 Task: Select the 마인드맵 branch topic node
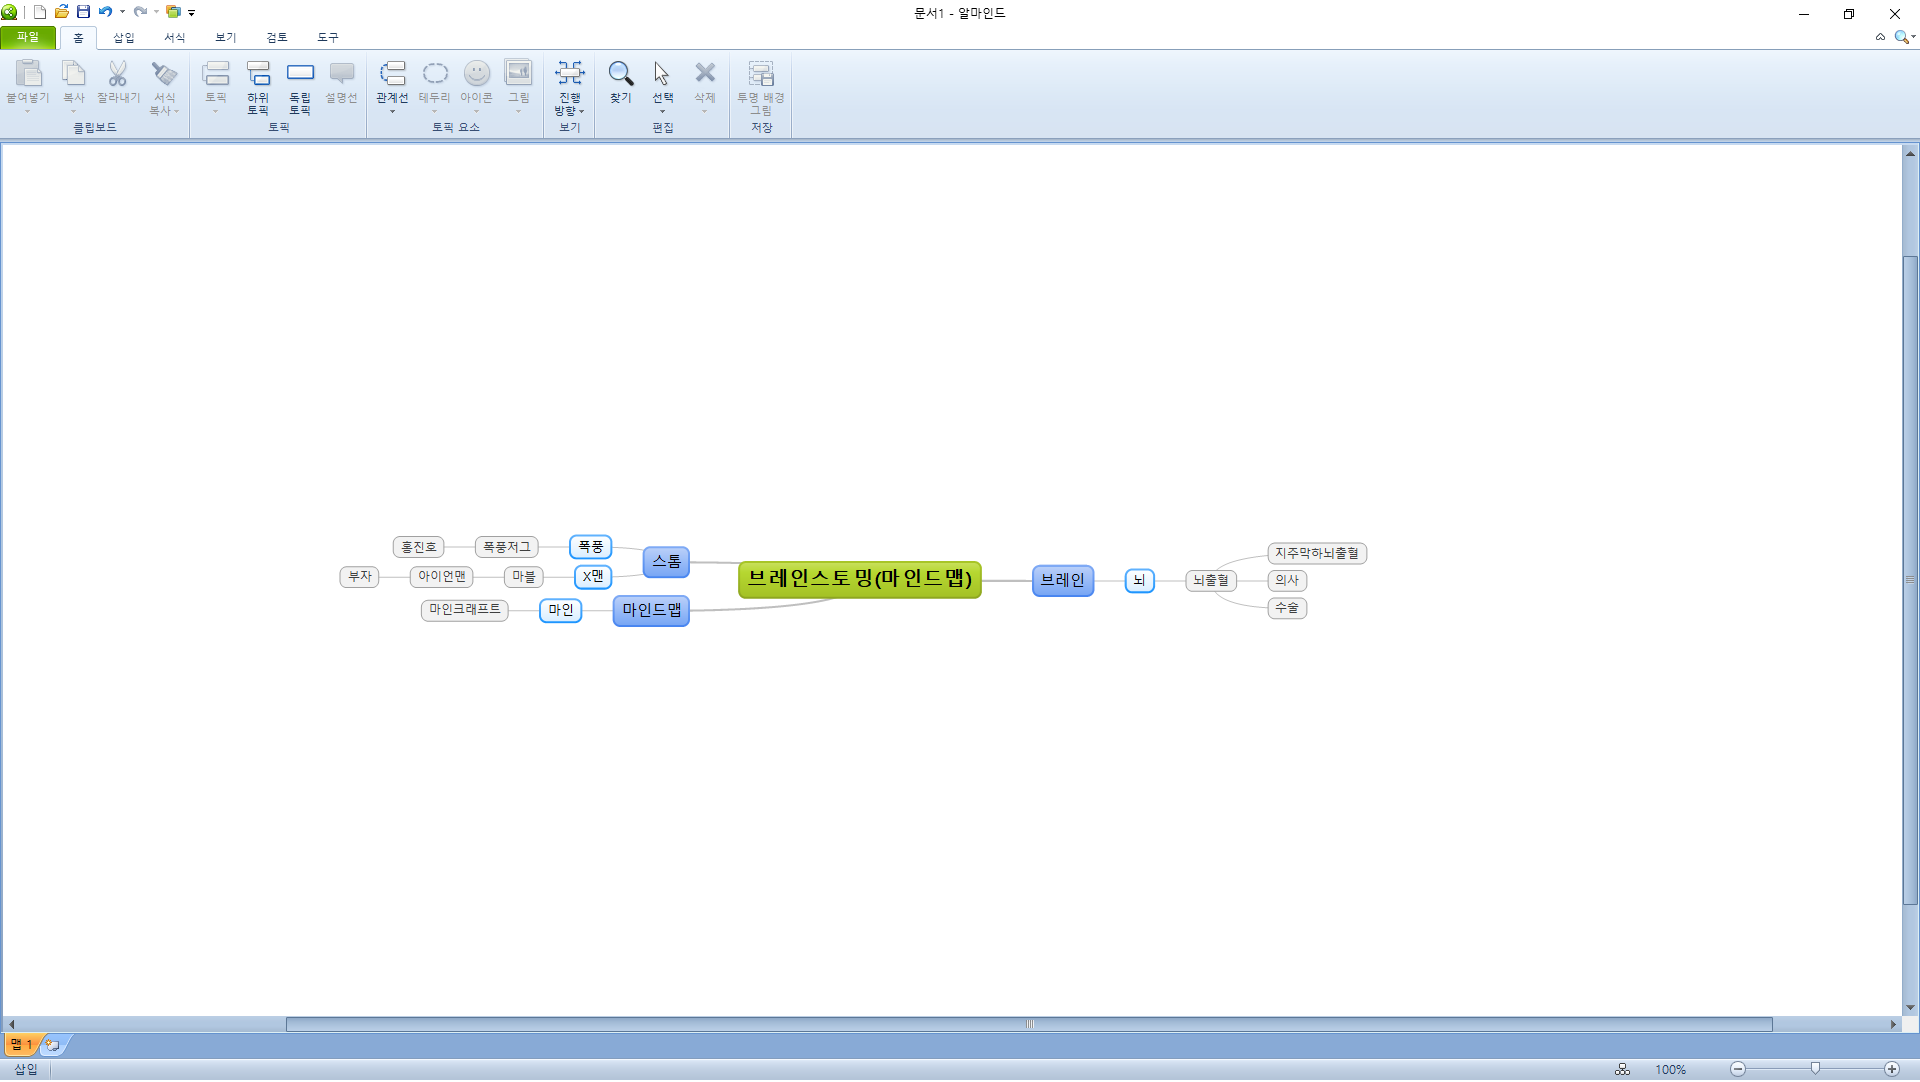click(651, 611)
